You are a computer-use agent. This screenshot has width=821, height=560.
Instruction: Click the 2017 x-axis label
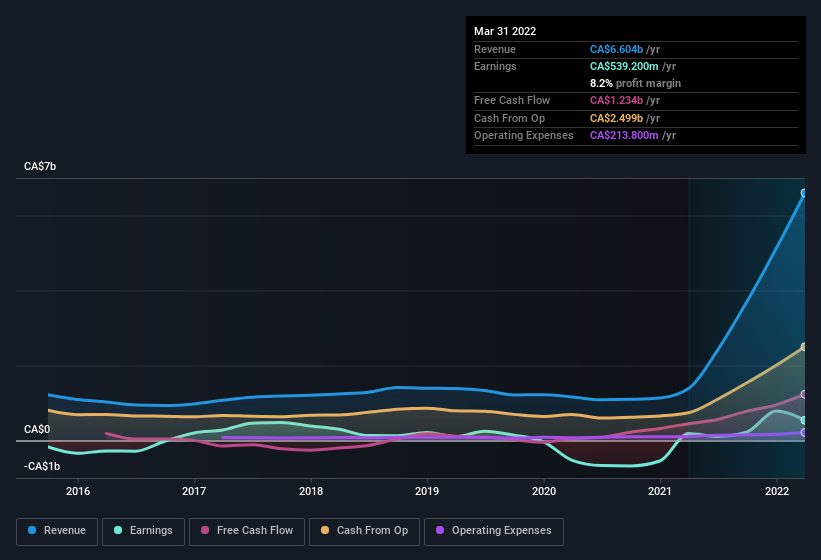click(194, 491)
